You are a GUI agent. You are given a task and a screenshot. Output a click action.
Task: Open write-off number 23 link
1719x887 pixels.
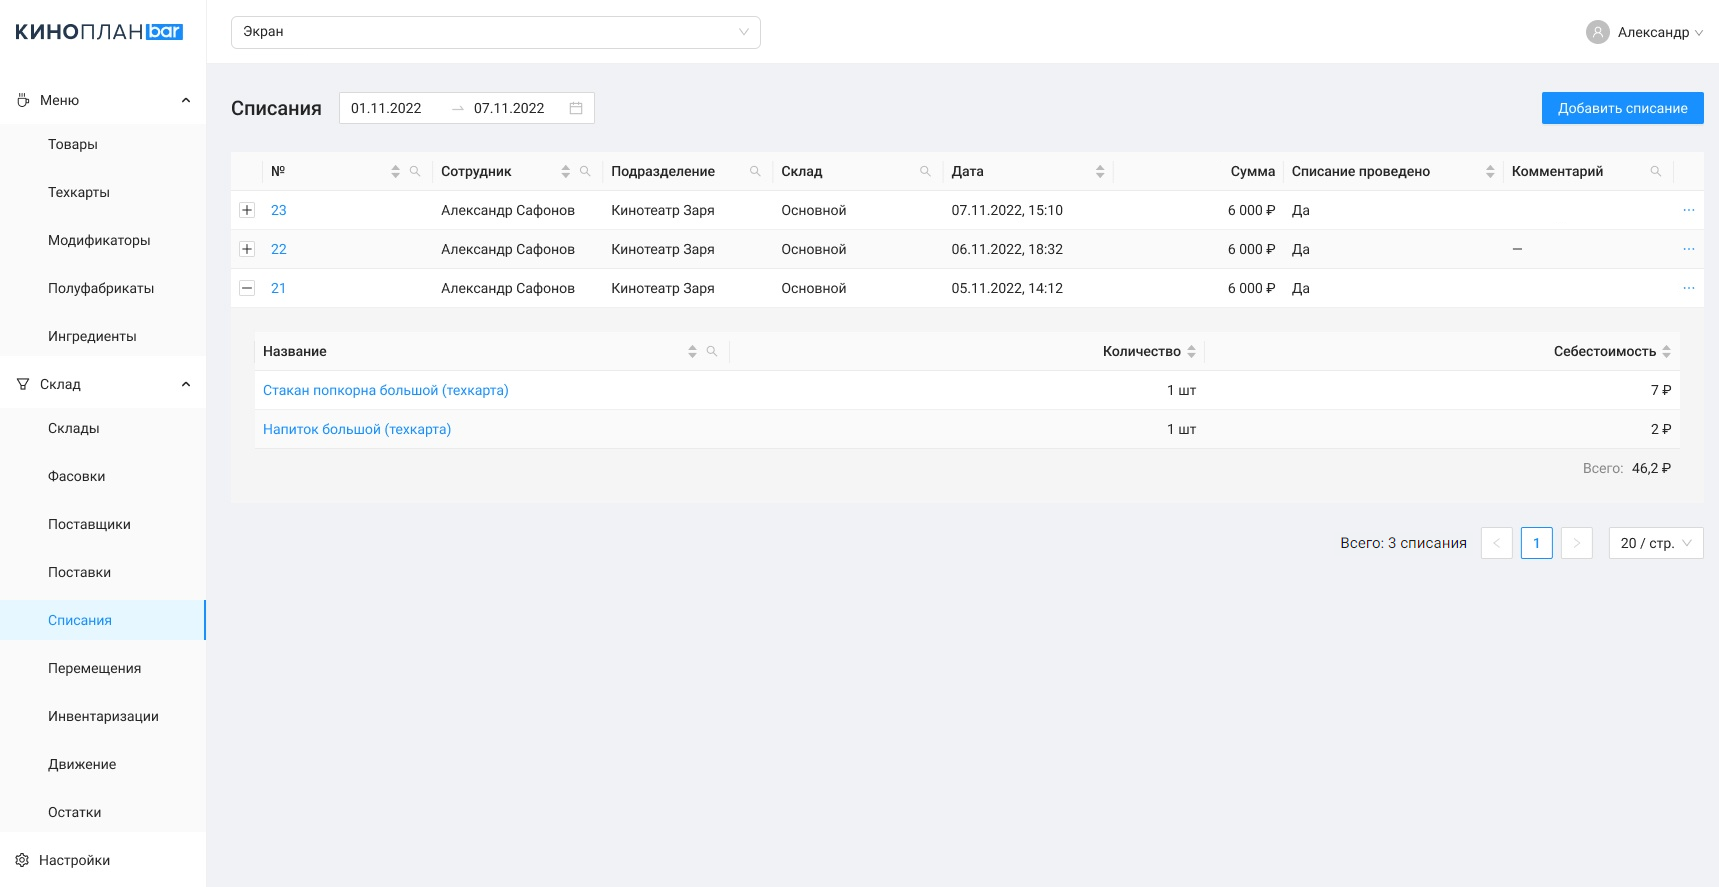(x=279, y=210)
